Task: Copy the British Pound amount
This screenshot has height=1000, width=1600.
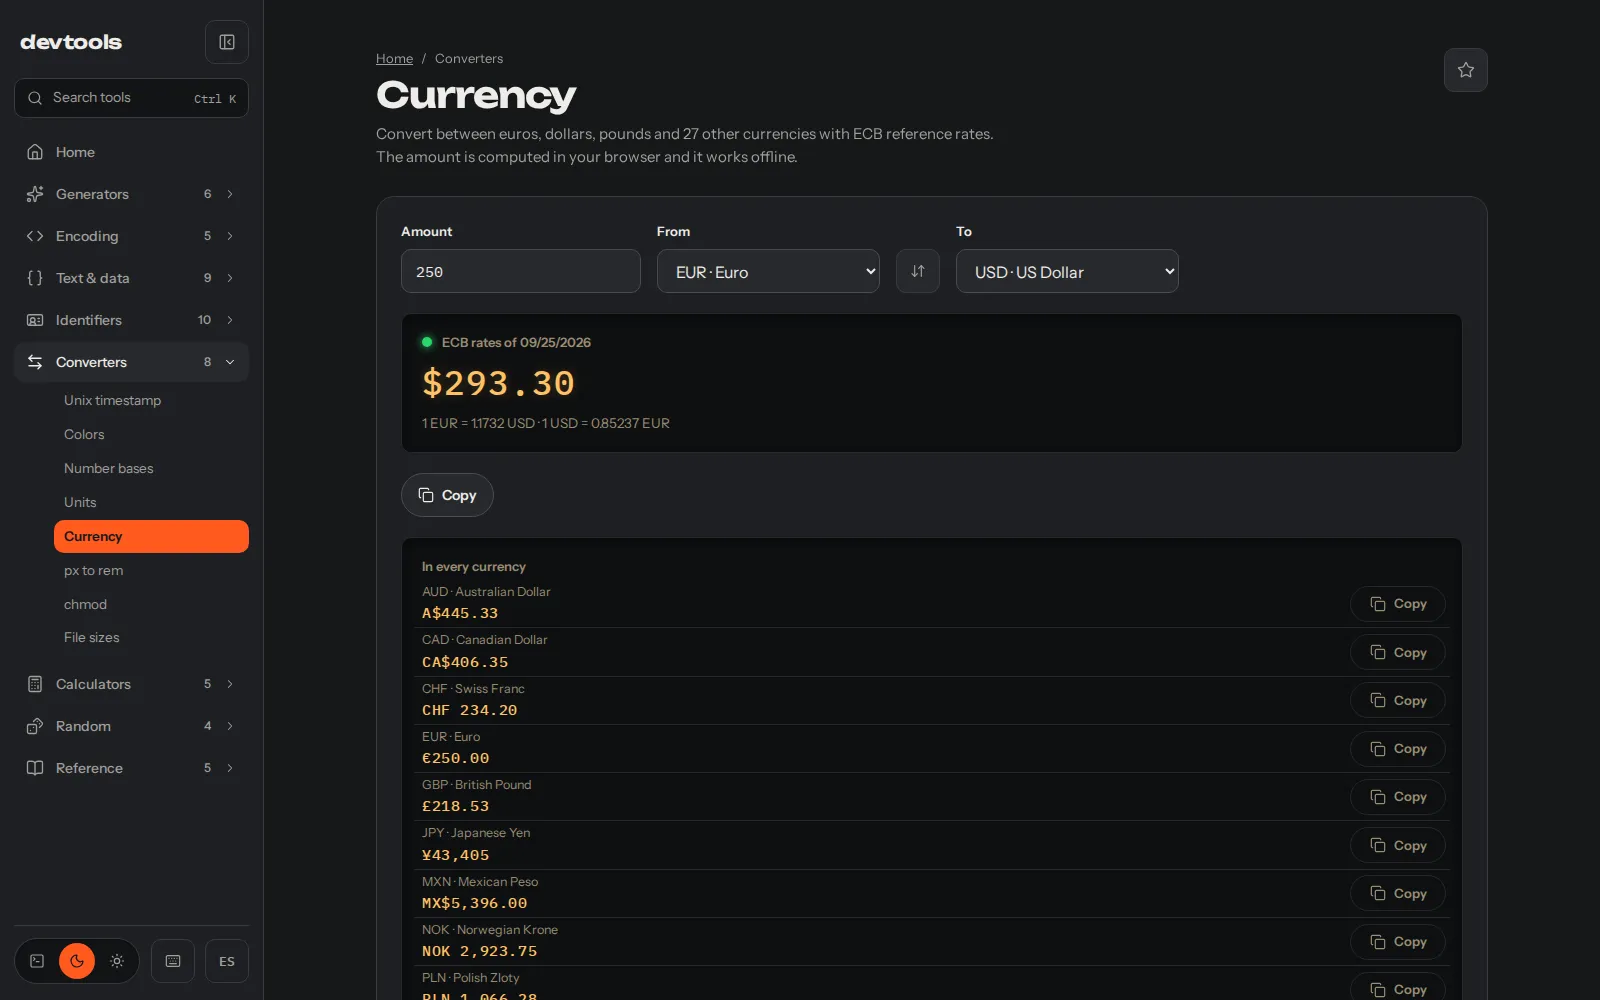Action: [x=1397, y=797]
